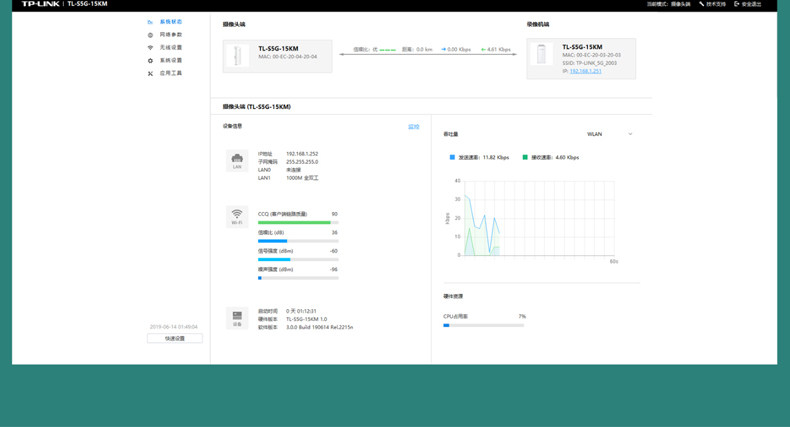Click the green CCQ quality progress bar
The height and width of the screenshot is (427, 790).
click(x=298, y=222)
